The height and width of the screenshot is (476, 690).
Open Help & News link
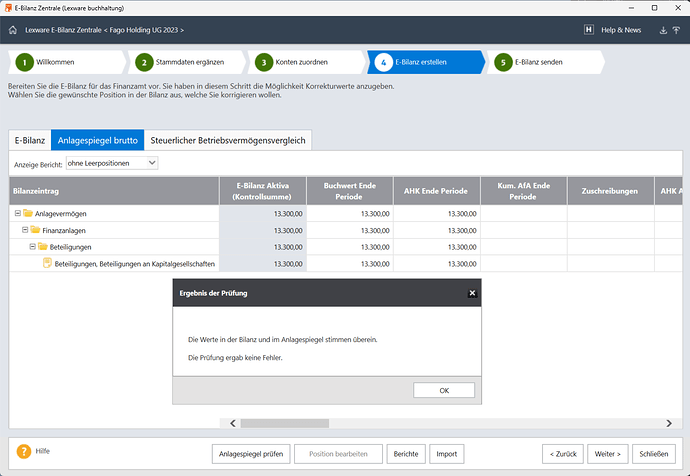(621, 30)
